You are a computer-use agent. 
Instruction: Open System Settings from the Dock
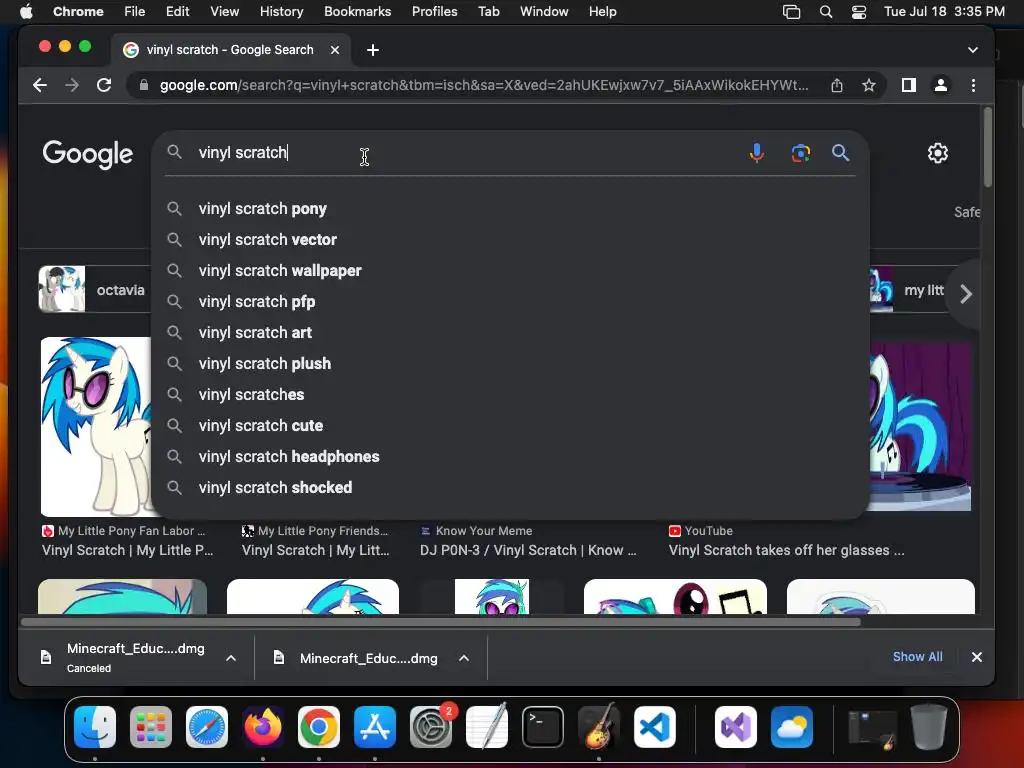tap(431, 726)
